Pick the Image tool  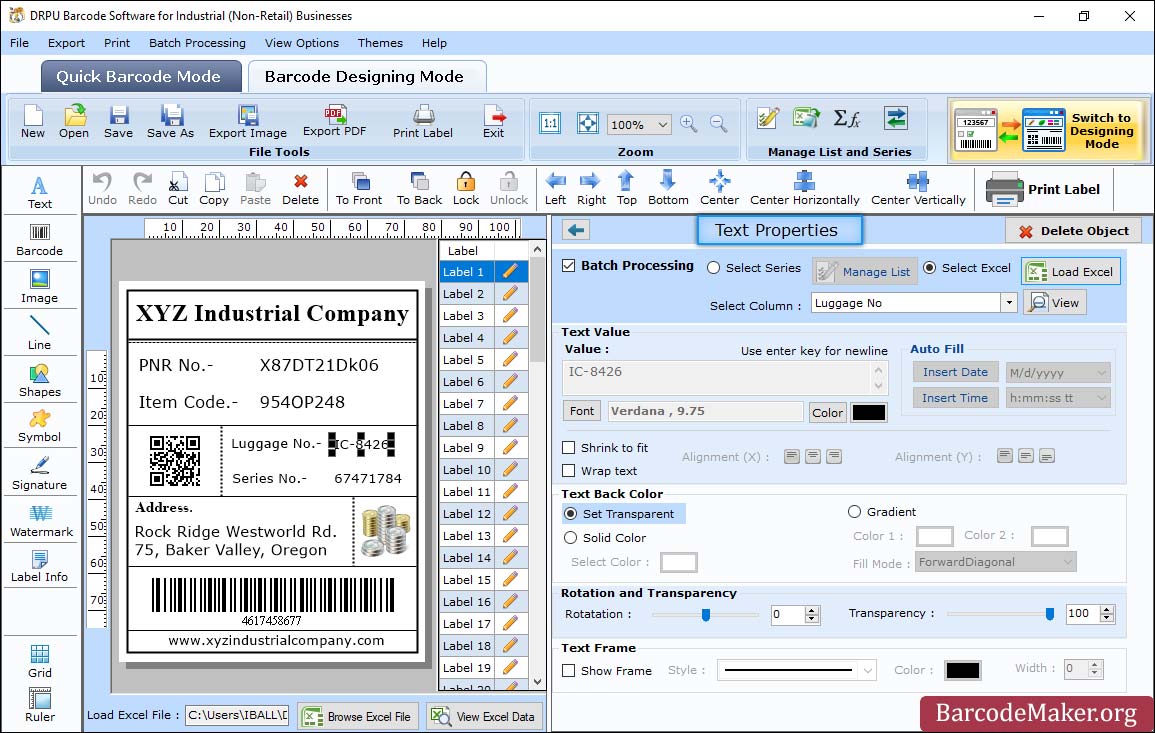(40, 287)
